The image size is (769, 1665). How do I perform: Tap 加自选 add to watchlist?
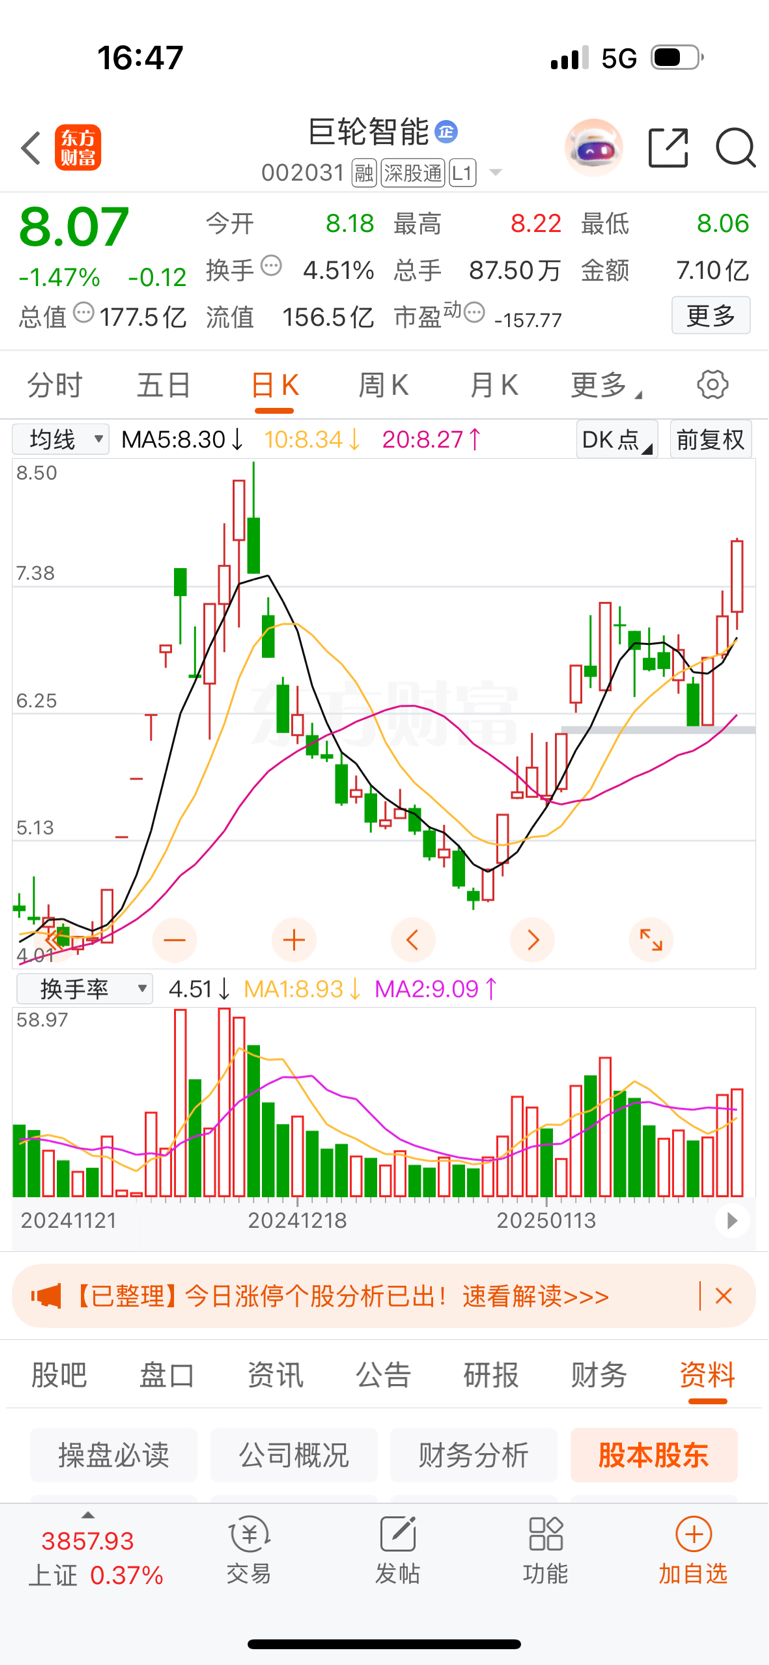click(693, 1551)
